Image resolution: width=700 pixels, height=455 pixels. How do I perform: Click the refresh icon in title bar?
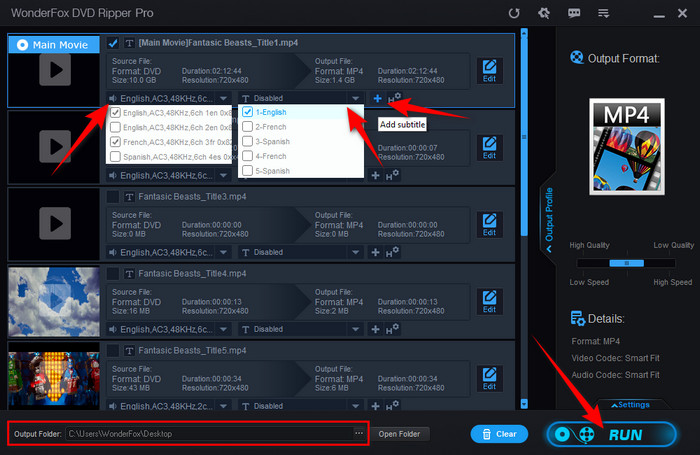click(x=514, y=13)
